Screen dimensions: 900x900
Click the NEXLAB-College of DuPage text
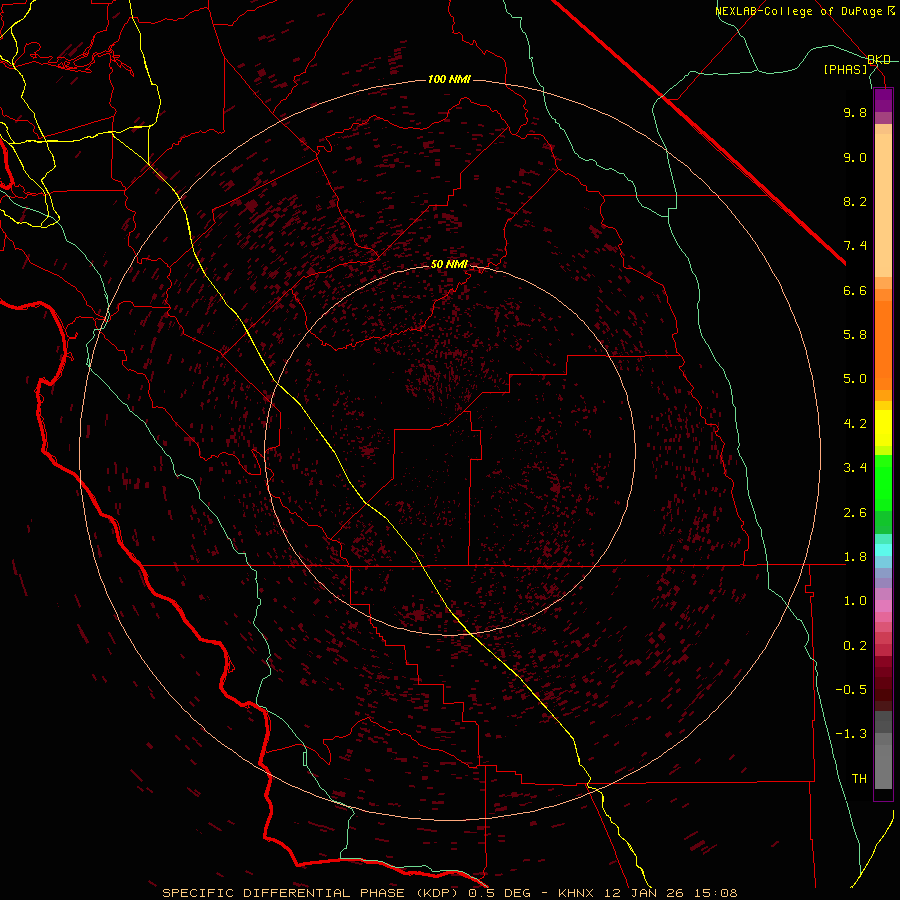pos(800,11)
